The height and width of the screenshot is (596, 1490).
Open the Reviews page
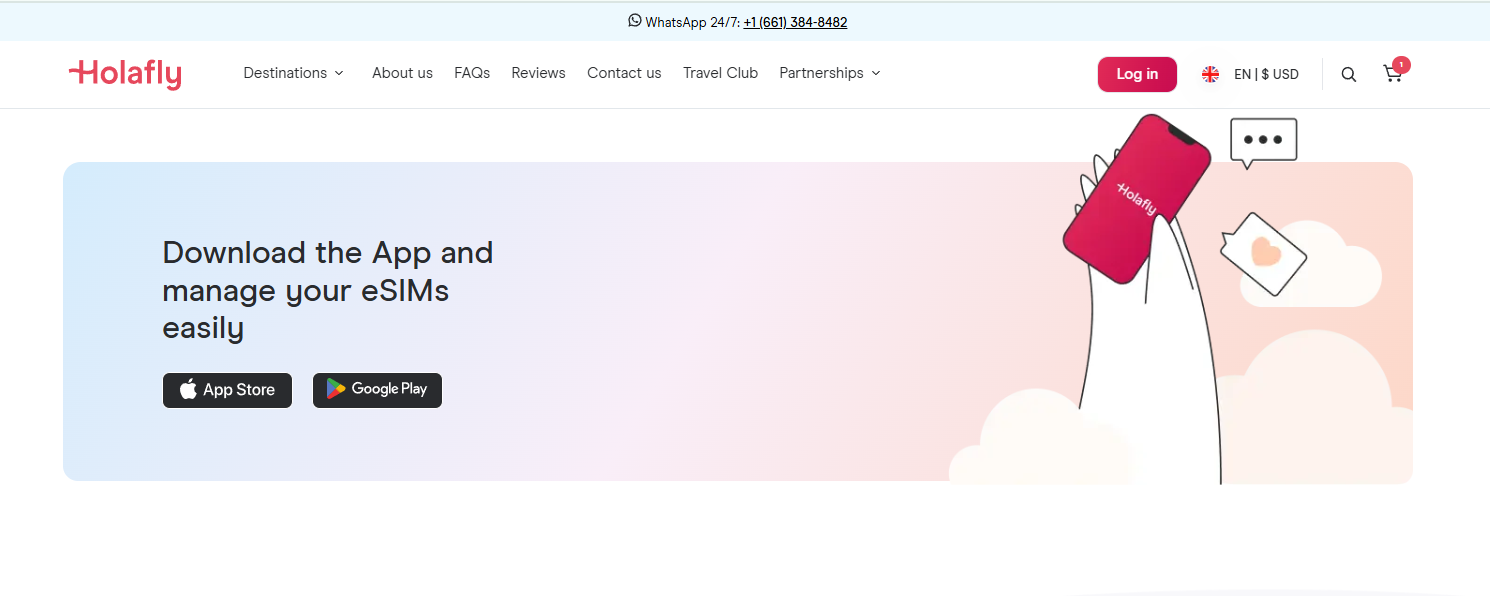tap(538, 73)
